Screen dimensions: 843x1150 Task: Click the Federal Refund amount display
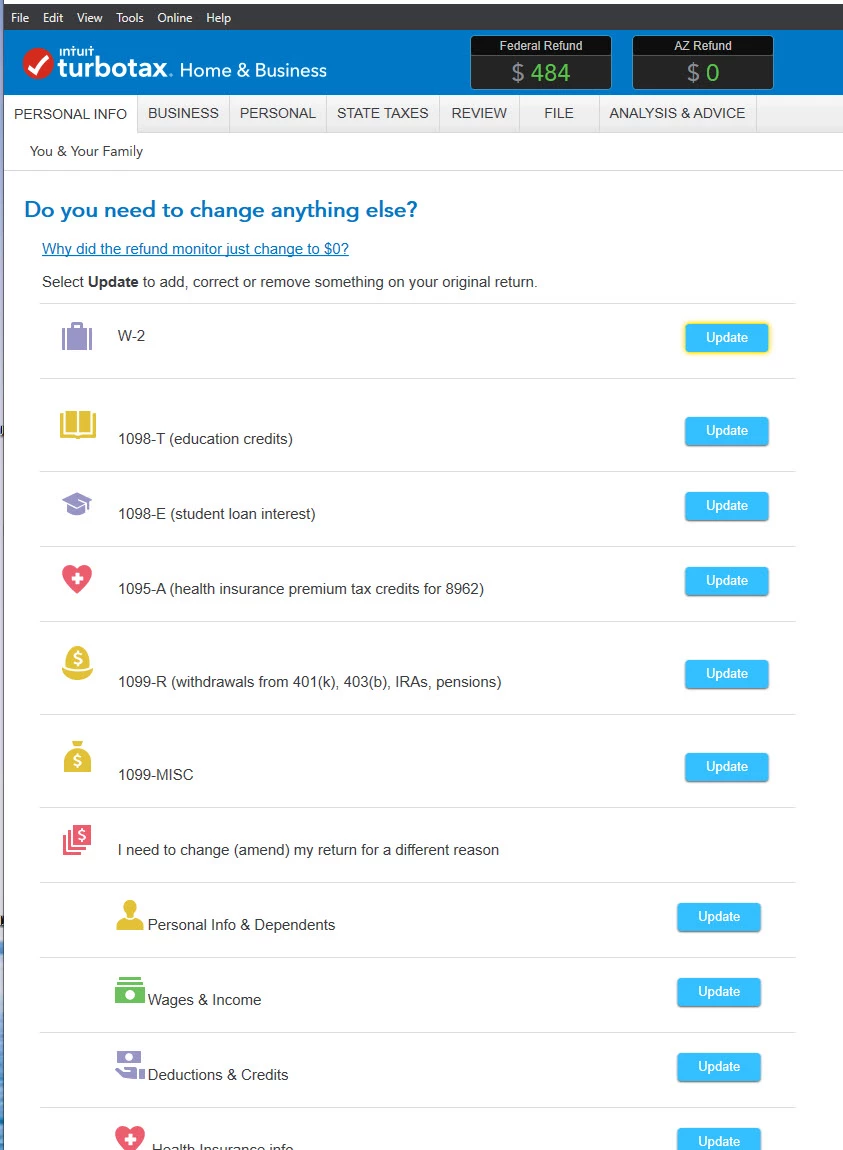pyautogui.click(x=541, y=73)
